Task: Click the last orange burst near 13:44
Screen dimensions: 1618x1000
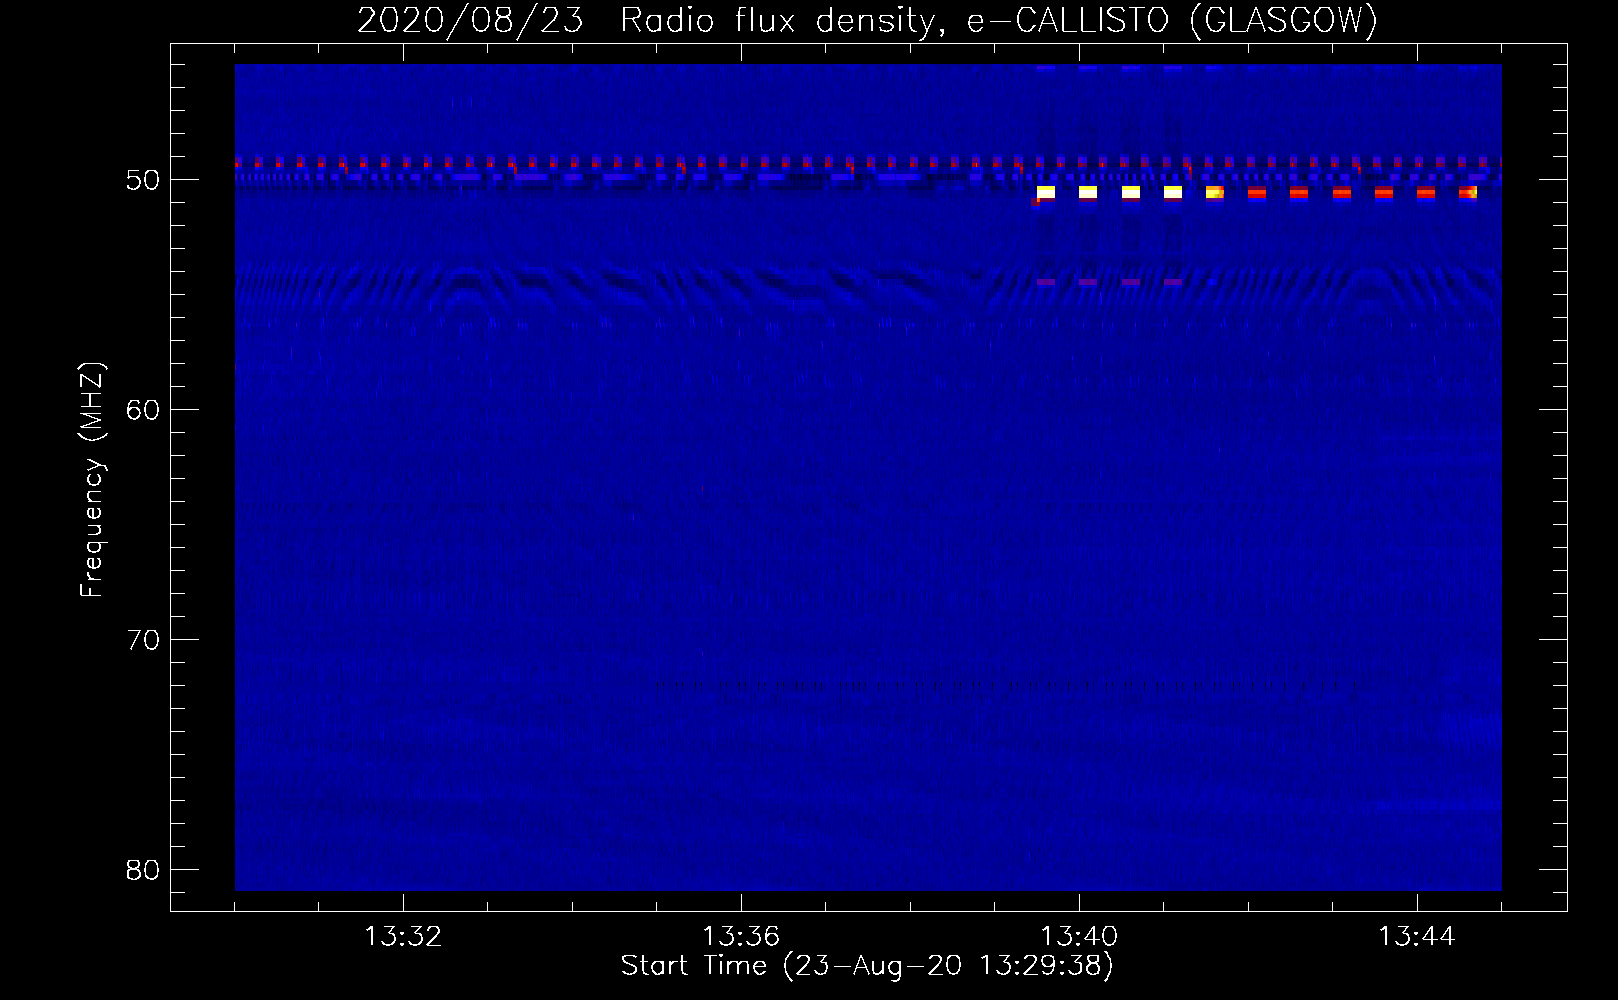Action: [1468, 192]
